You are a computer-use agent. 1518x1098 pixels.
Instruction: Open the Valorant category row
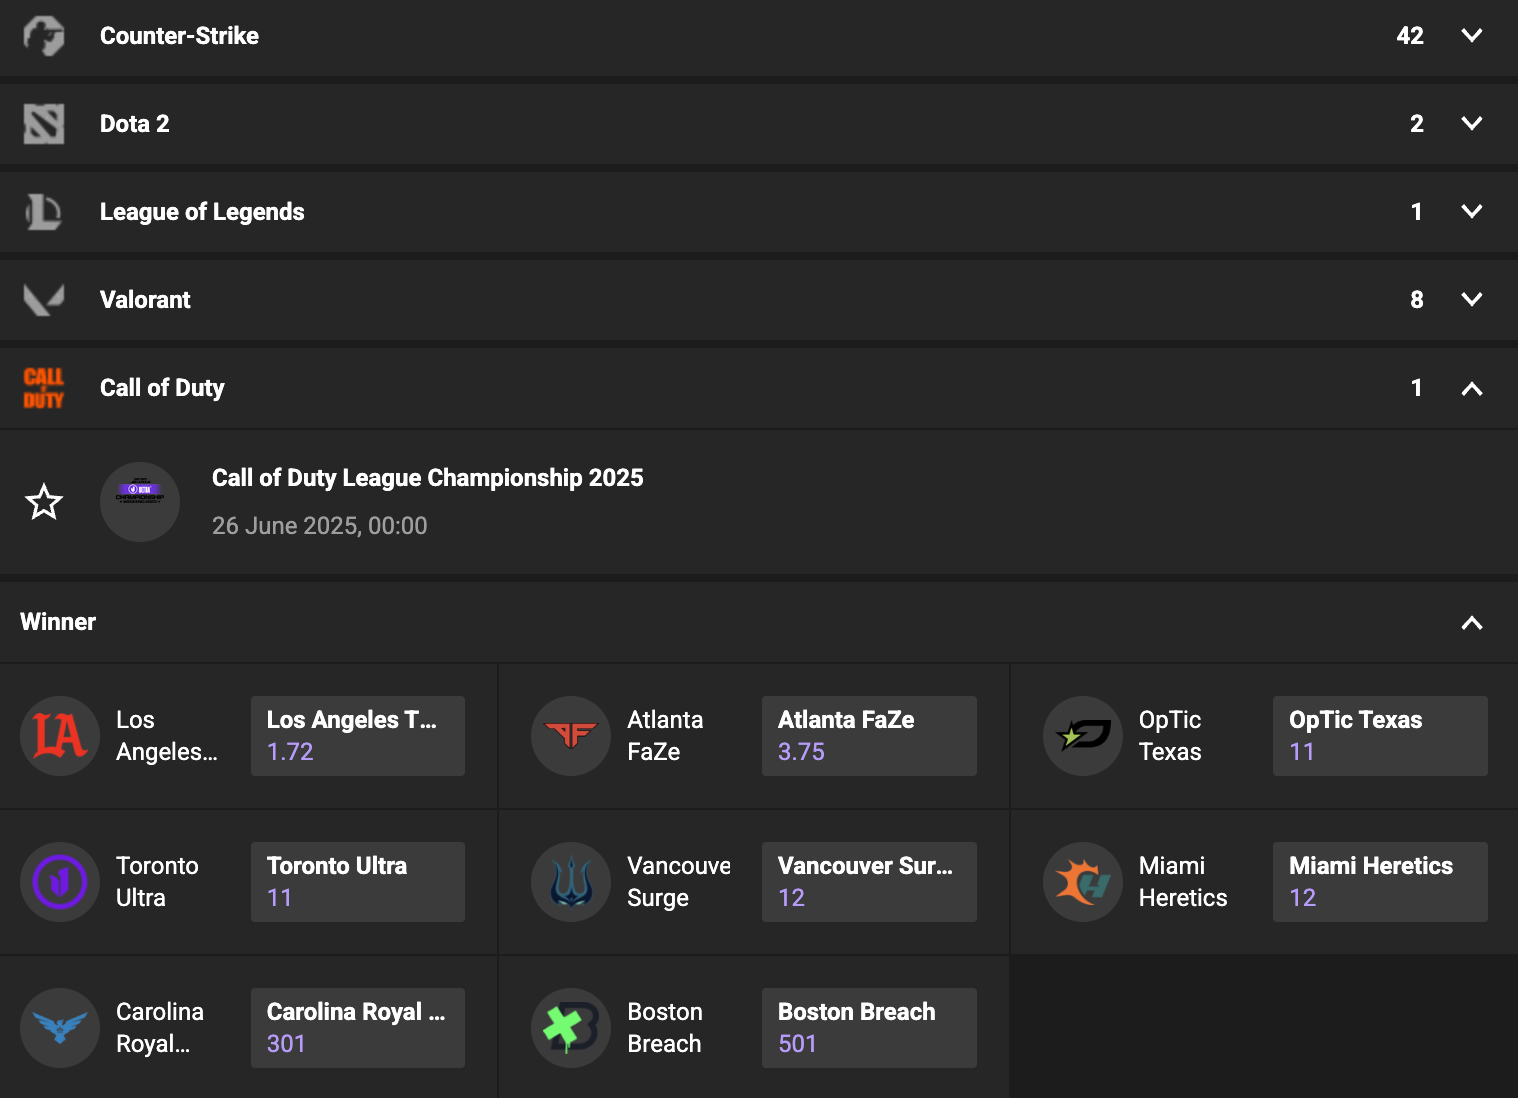pos(759,300)
